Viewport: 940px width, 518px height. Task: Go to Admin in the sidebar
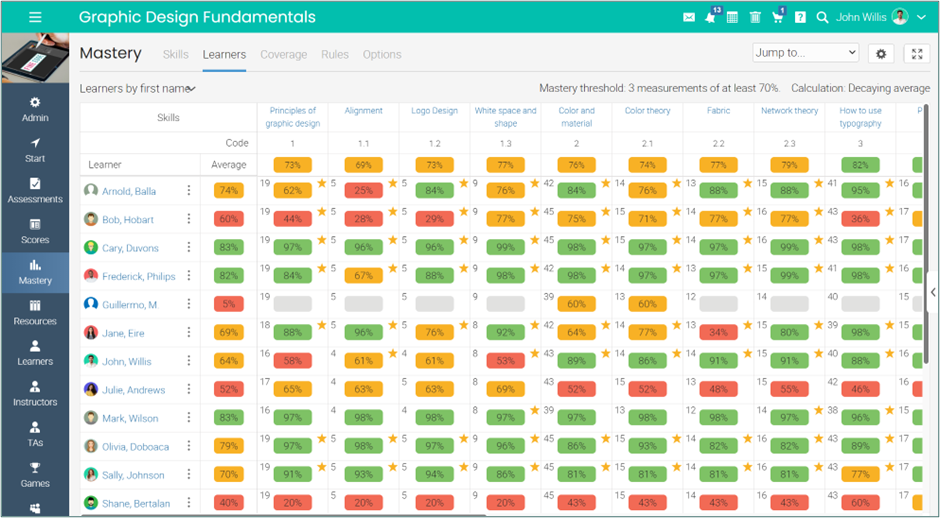click(x=35, y=110)
